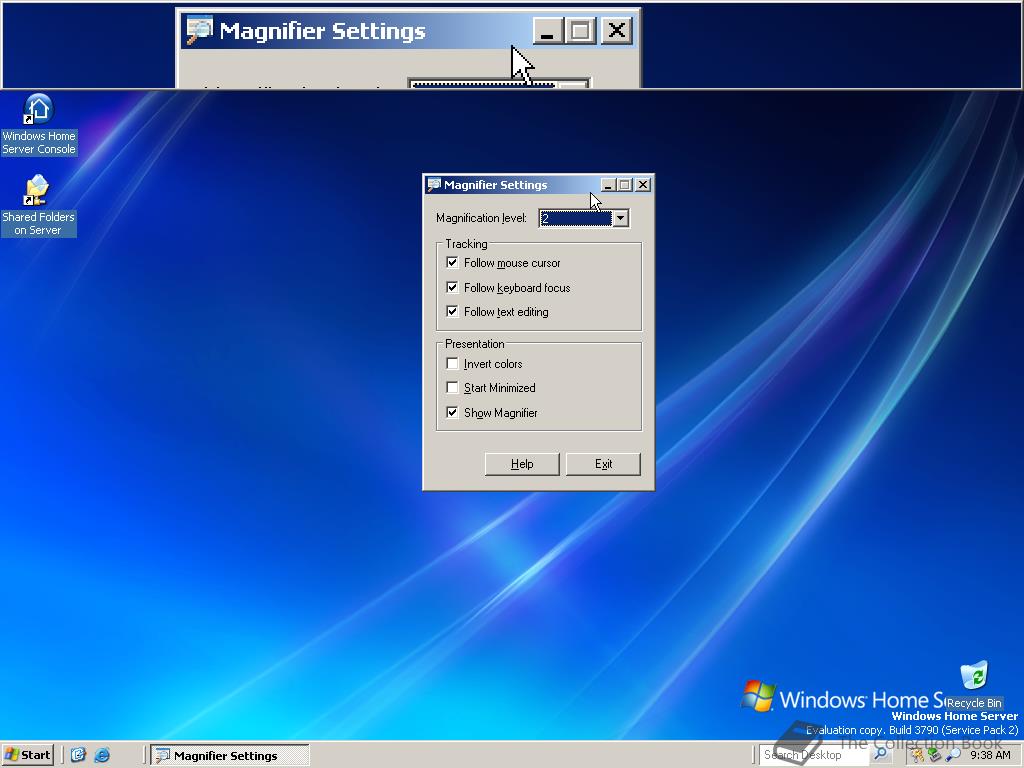
Task: Click the clock showing 9:38 AM
Action: pyautogui.click(x=990, y=755)
